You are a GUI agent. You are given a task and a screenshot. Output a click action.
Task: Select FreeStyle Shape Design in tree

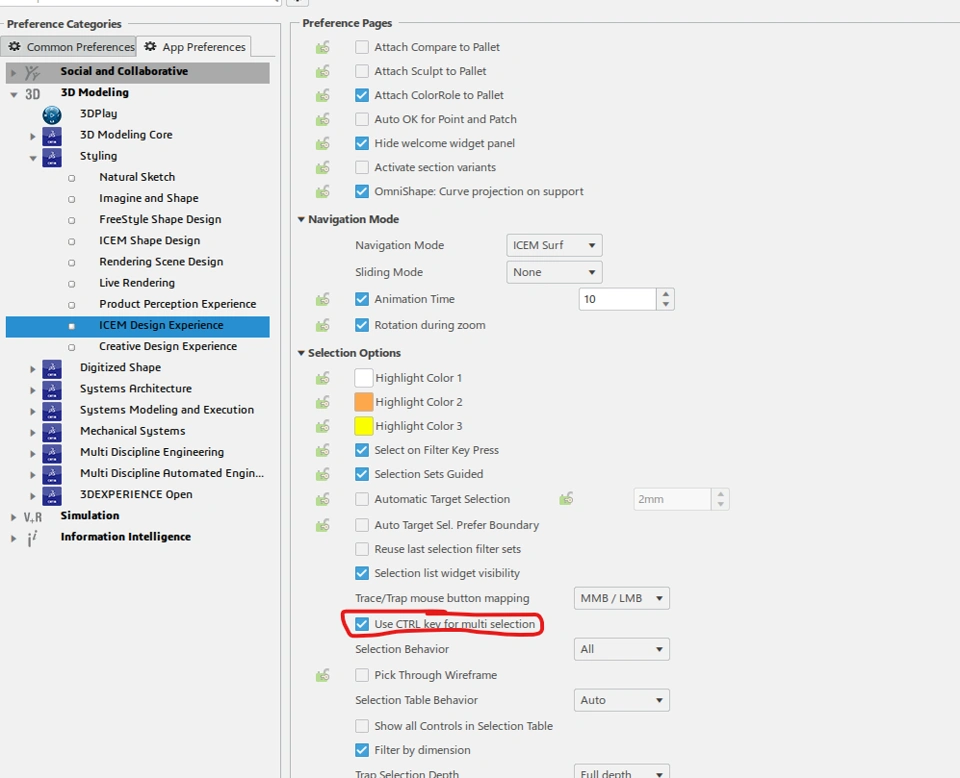click(160, 219)
